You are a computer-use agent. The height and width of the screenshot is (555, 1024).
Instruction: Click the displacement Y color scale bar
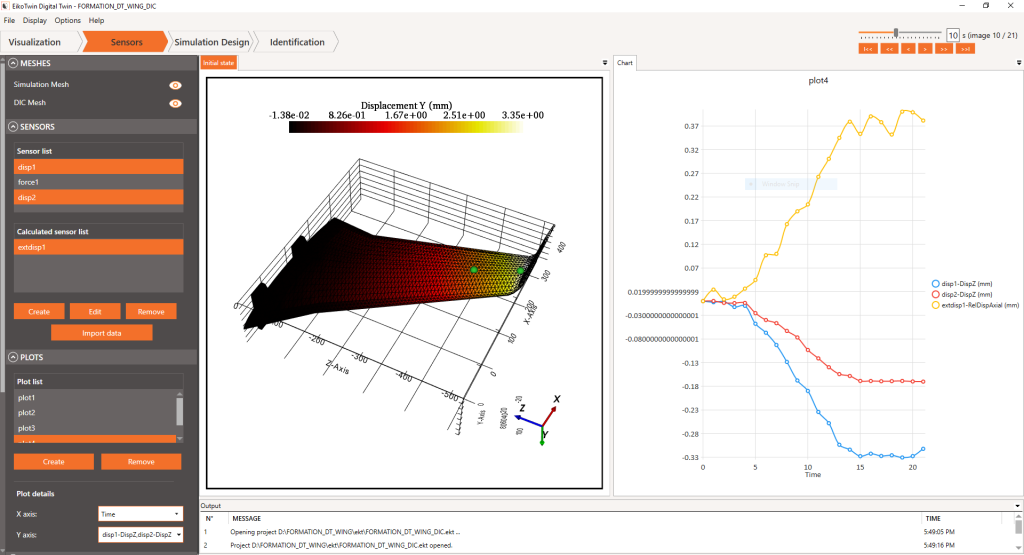click(x=405, y=127)
